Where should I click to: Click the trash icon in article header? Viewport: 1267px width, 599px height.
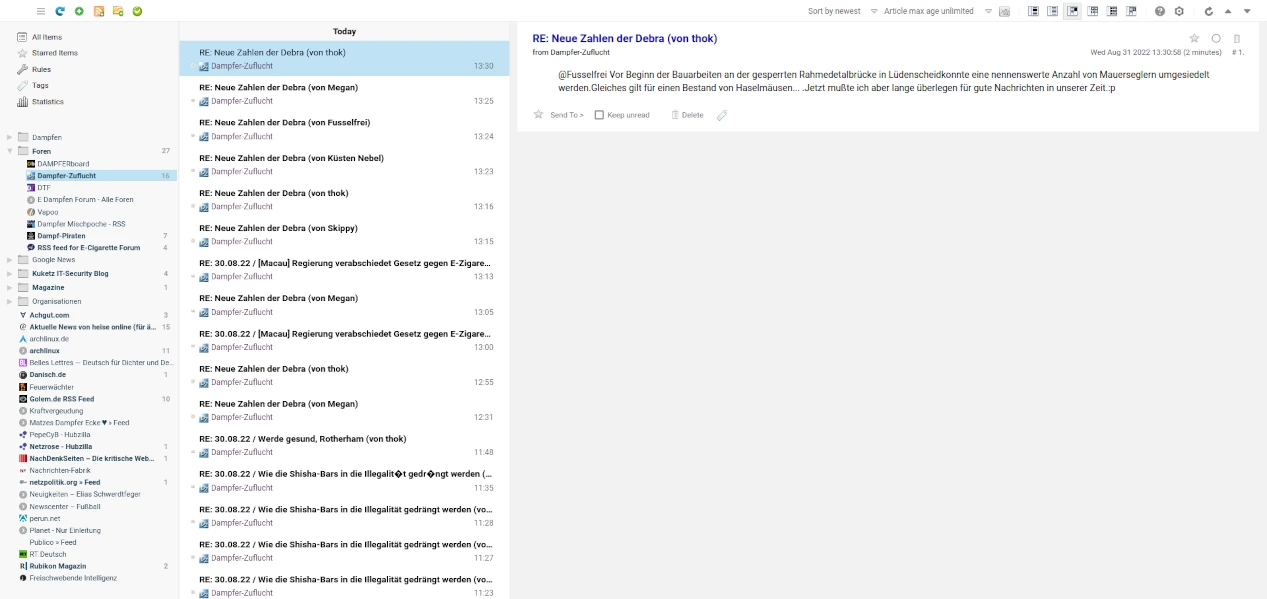tap(1237, 38)
